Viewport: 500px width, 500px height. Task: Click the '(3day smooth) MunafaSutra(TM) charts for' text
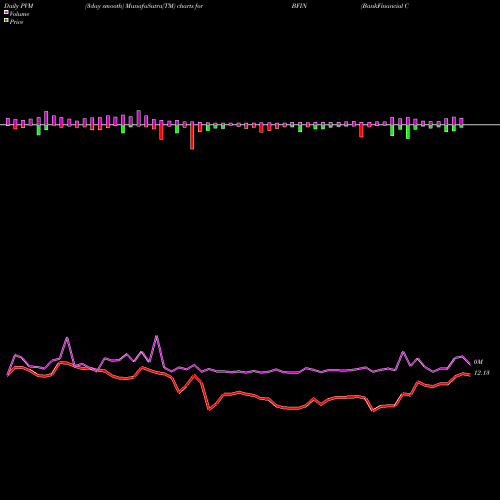coord(144,6)
